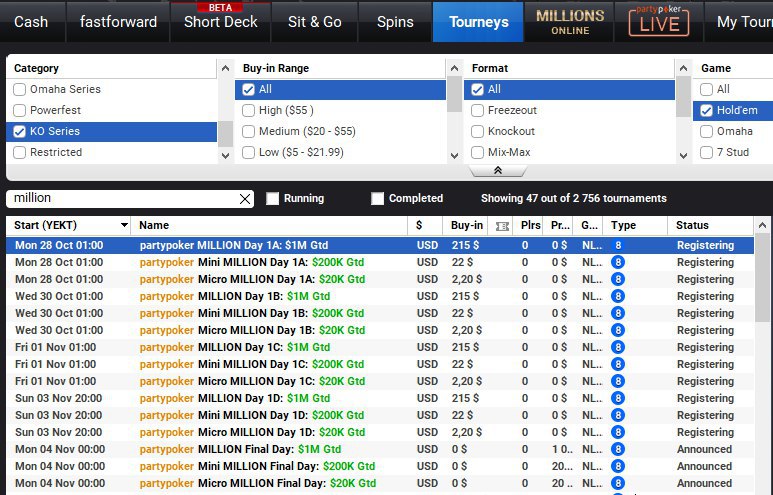
Task: Collapse the filters panel
Action: point(498,171)
